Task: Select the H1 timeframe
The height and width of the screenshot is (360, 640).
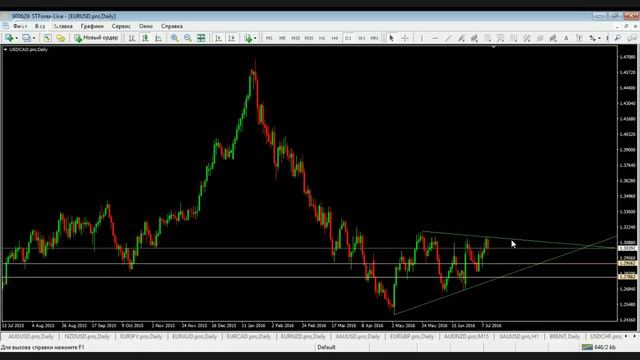Action: pyautogui.click(x=322, y=38)
